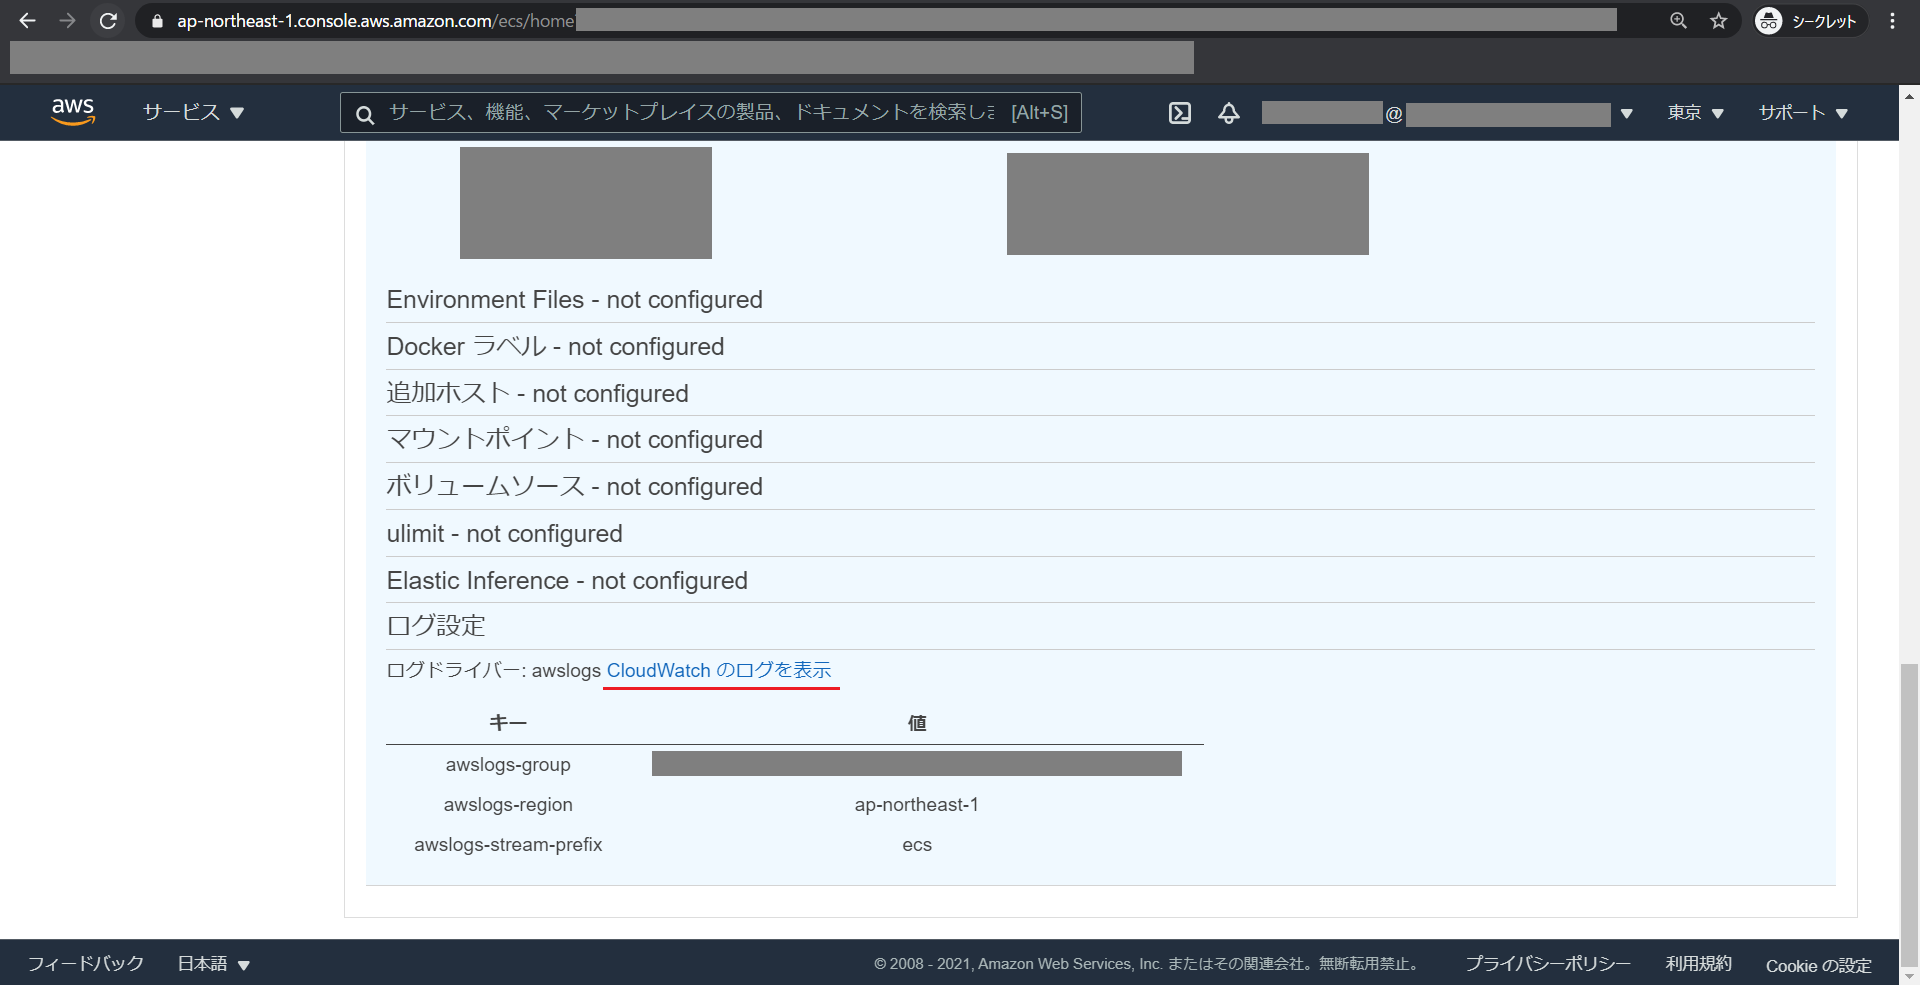This screenshot has height=985, width=1920.
Task: Click the magnifier icon in the AWS search bar
Action: click(364, 113)
